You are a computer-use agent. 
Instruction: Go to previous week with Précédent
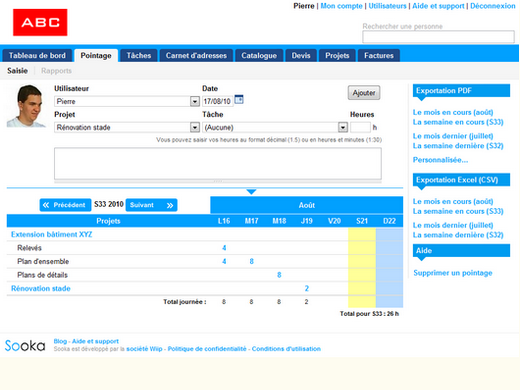click(65, 205)
